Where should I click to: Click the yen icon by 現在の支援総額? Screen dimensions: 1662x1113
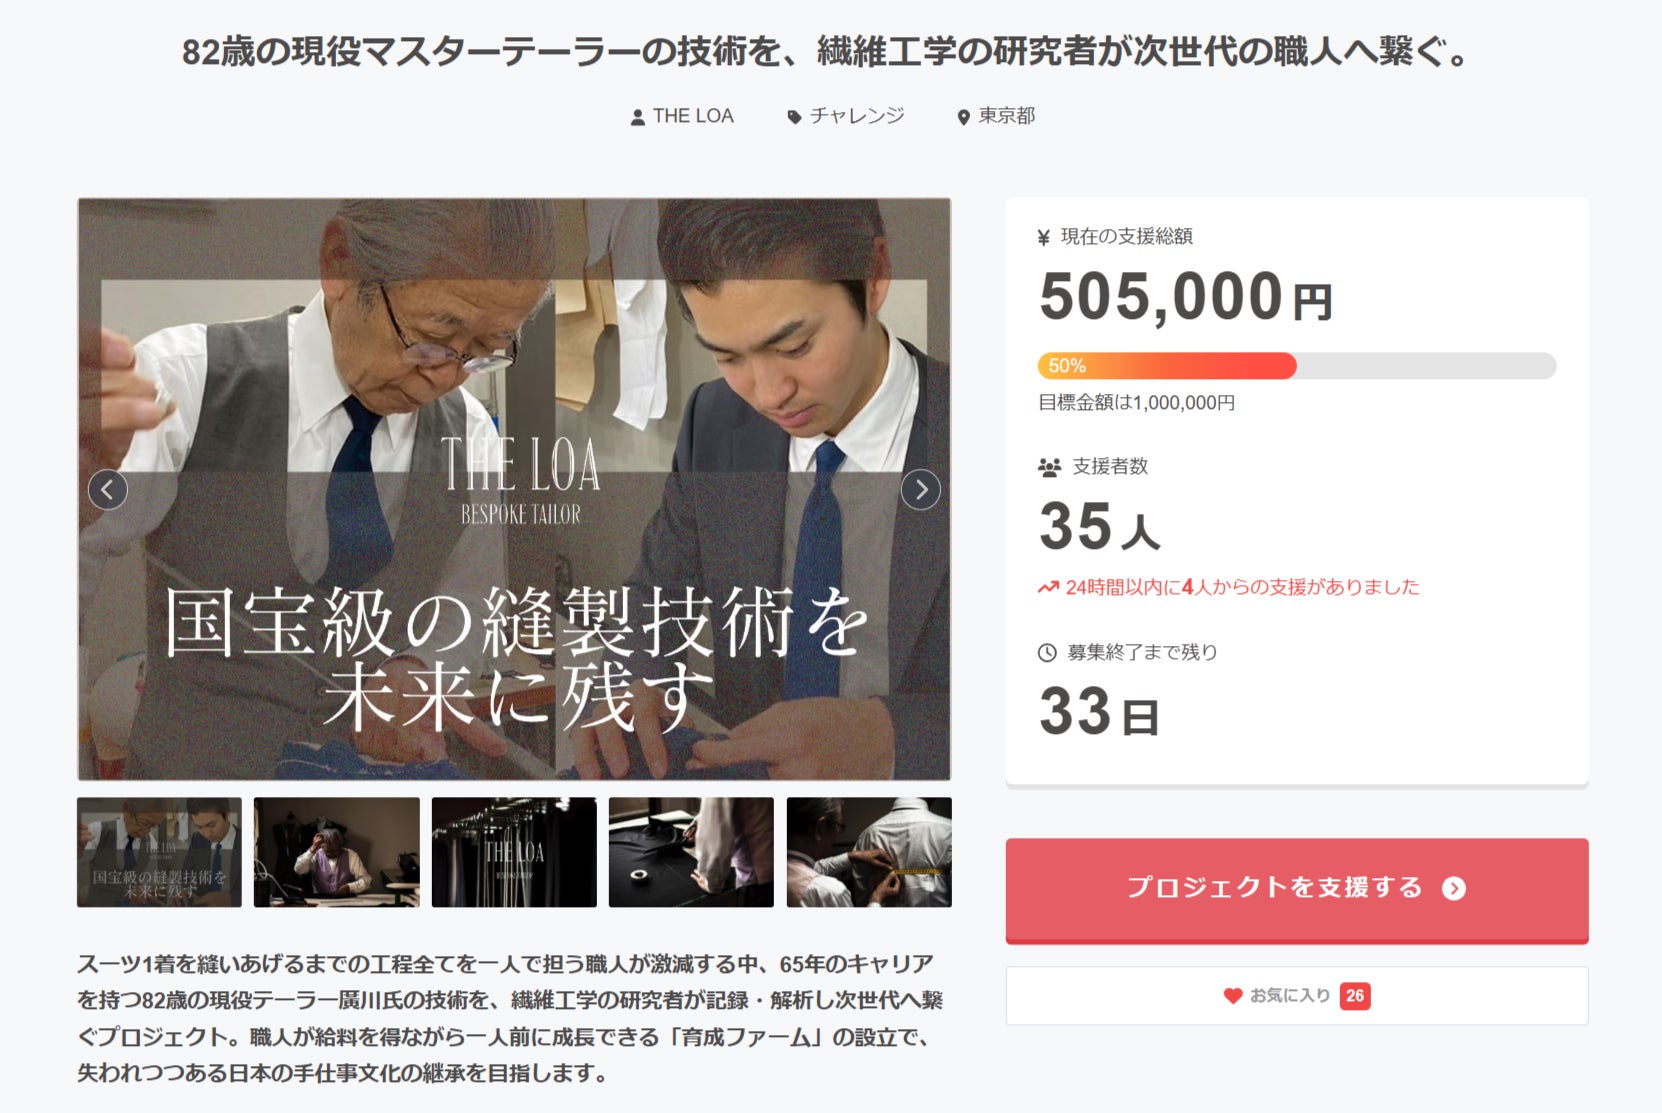click(x=1044, y=237)
